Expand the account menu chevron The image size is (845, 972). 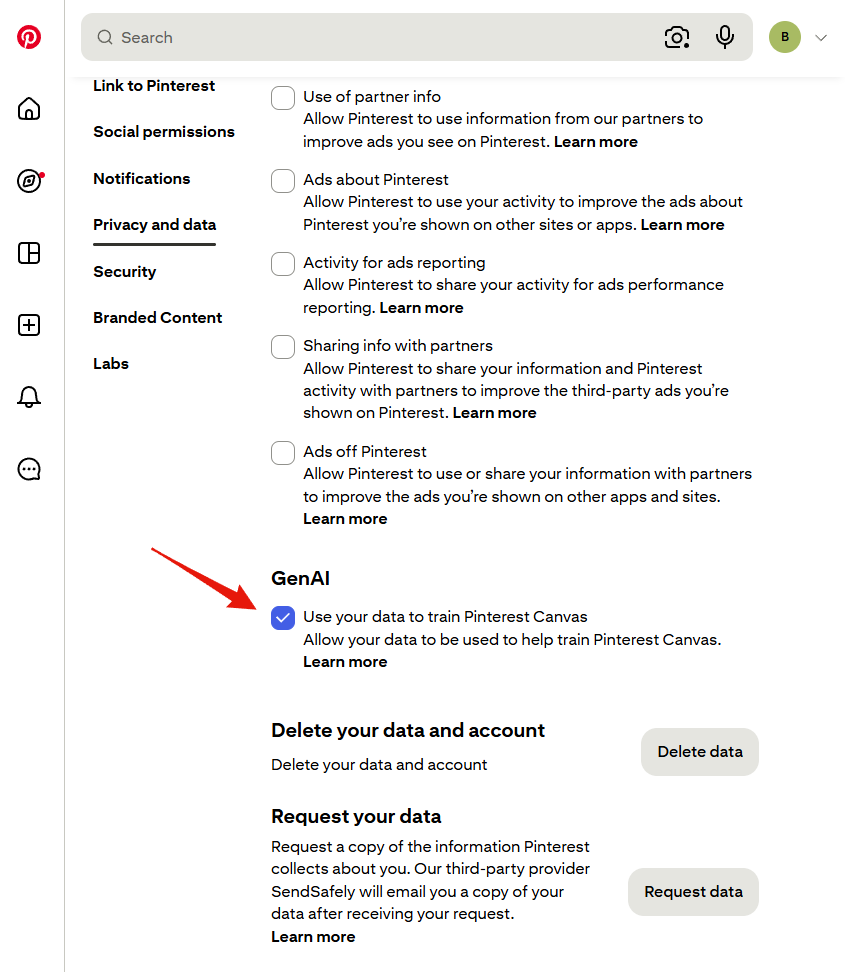821,38
